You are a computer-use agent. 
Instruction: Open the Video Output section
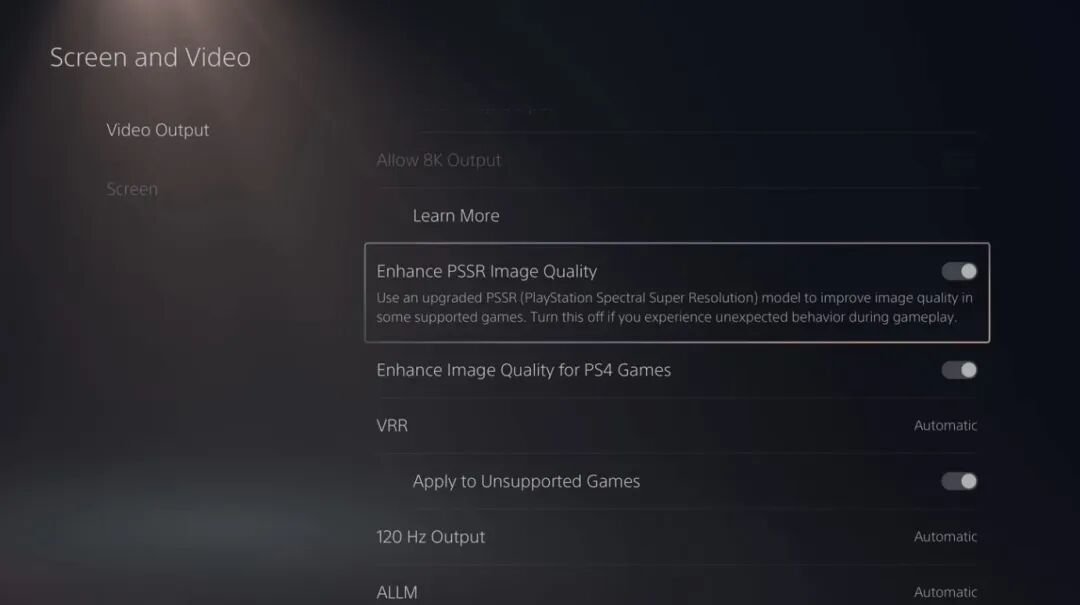(158, 130)
